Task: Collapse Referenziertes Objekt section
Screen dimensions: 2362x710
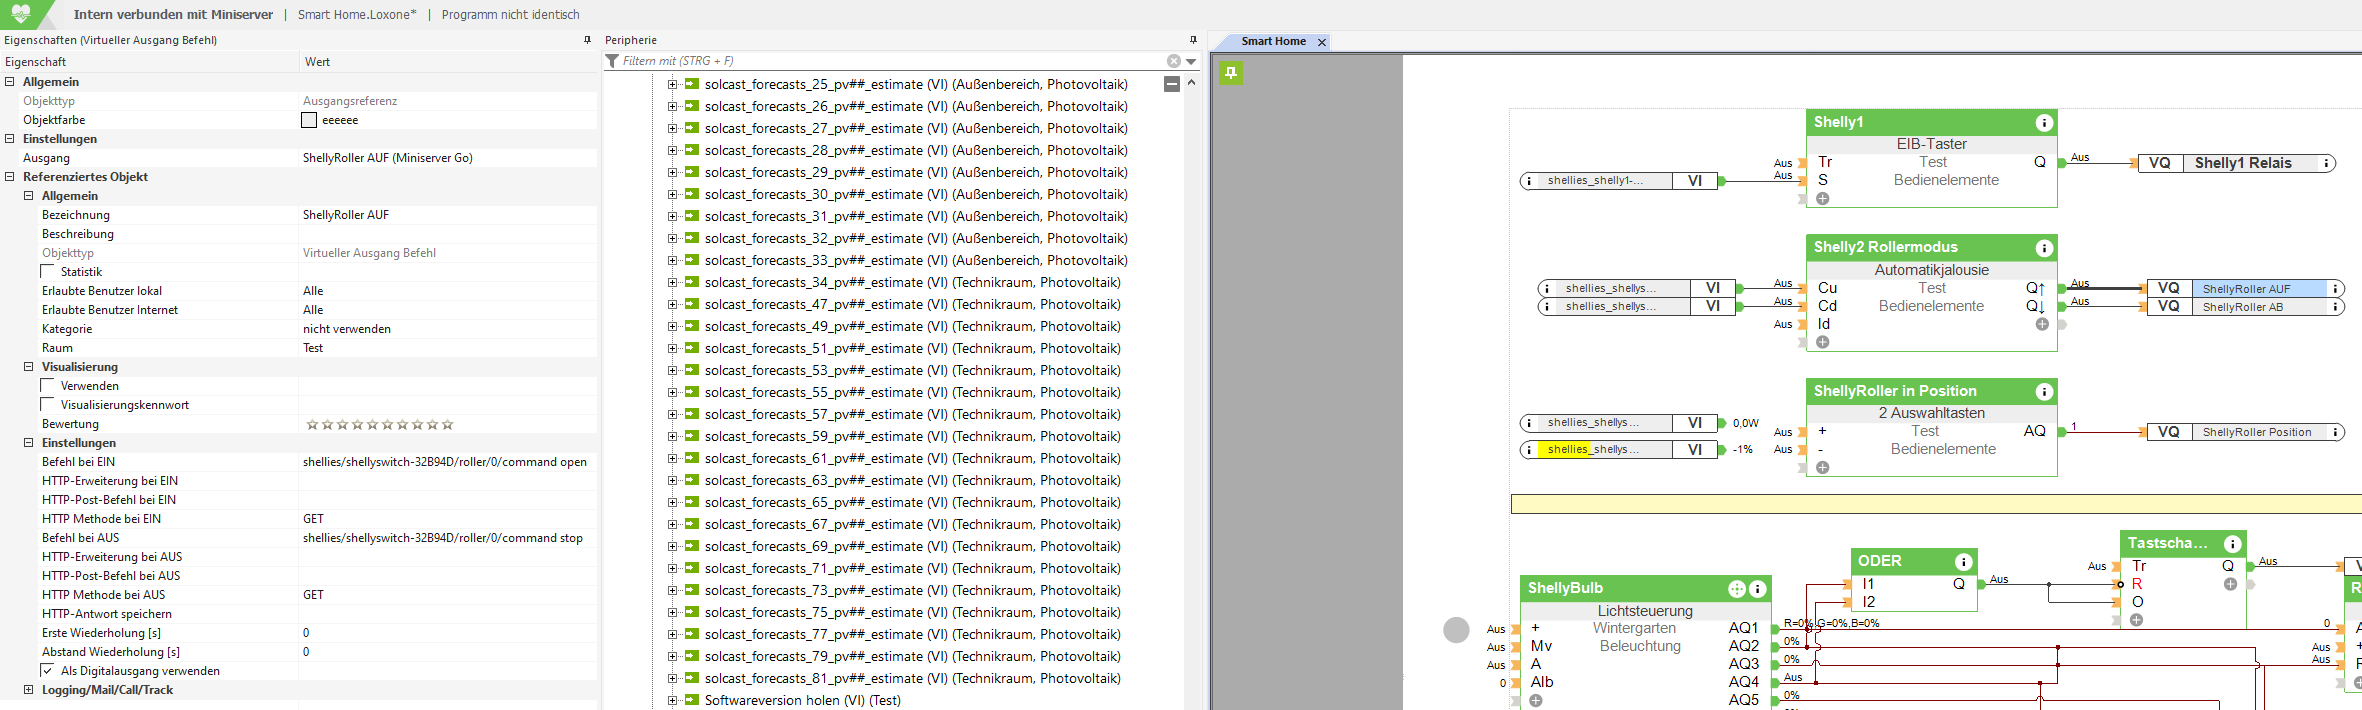Action: pyautogui.click(x=10, y=177)
